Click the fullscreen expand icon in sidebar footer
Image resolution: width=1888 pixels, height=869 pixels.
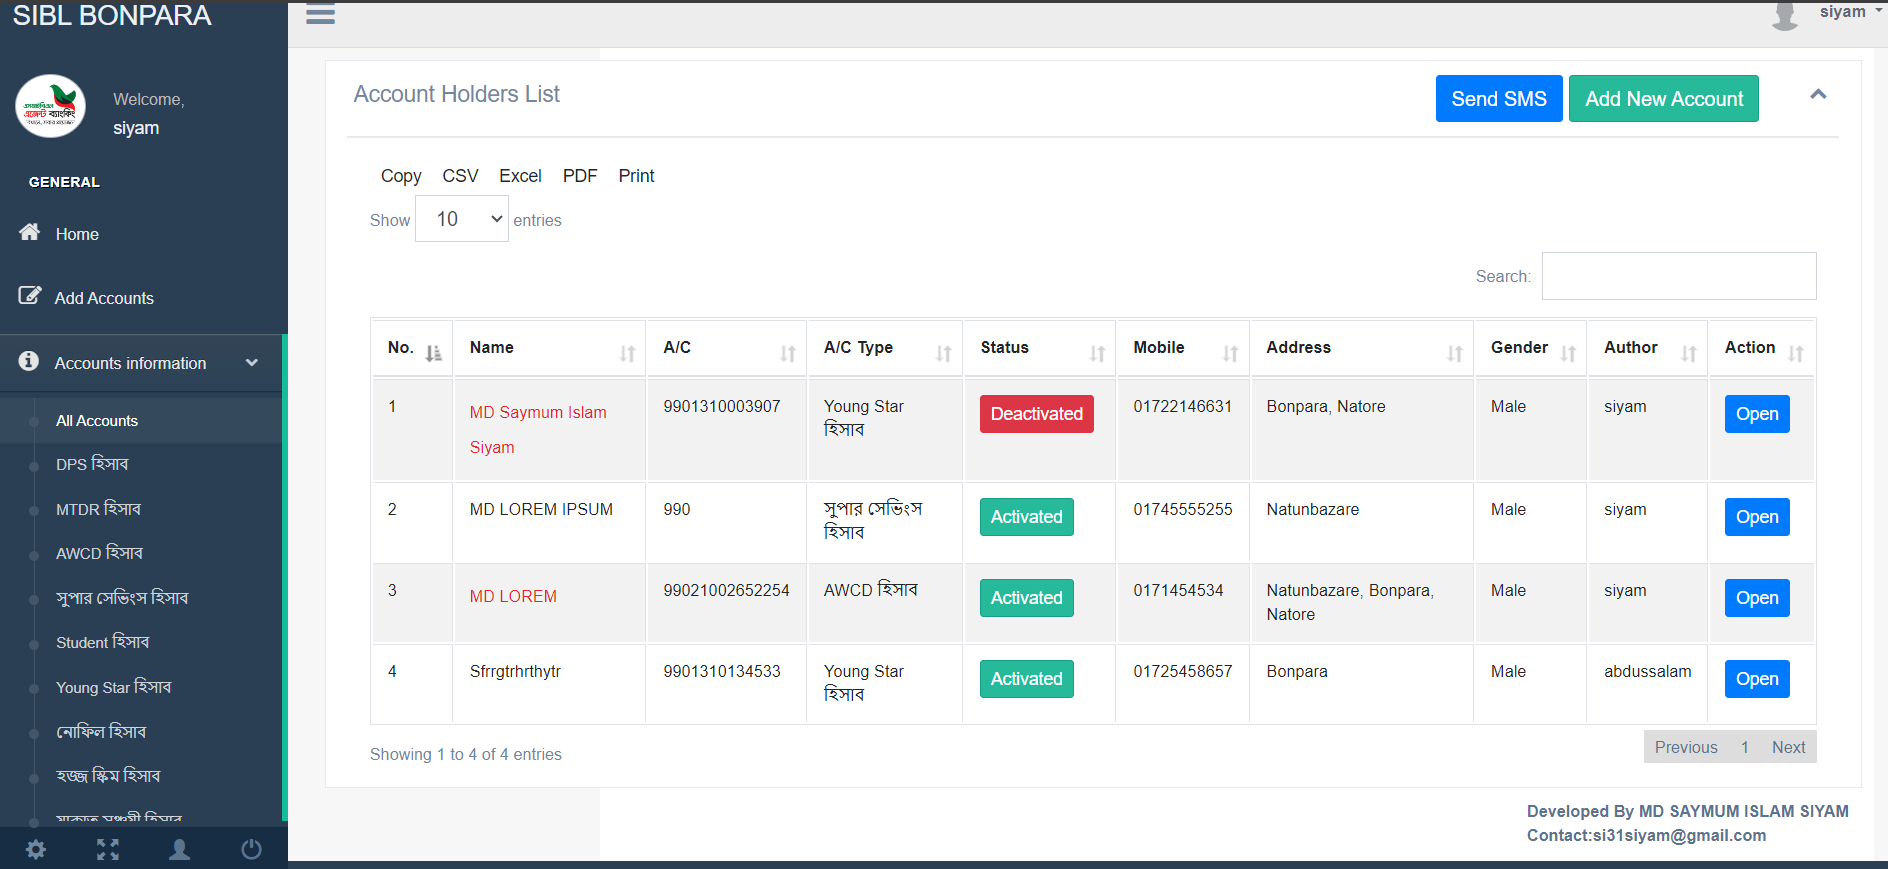[x=108, y=849]
